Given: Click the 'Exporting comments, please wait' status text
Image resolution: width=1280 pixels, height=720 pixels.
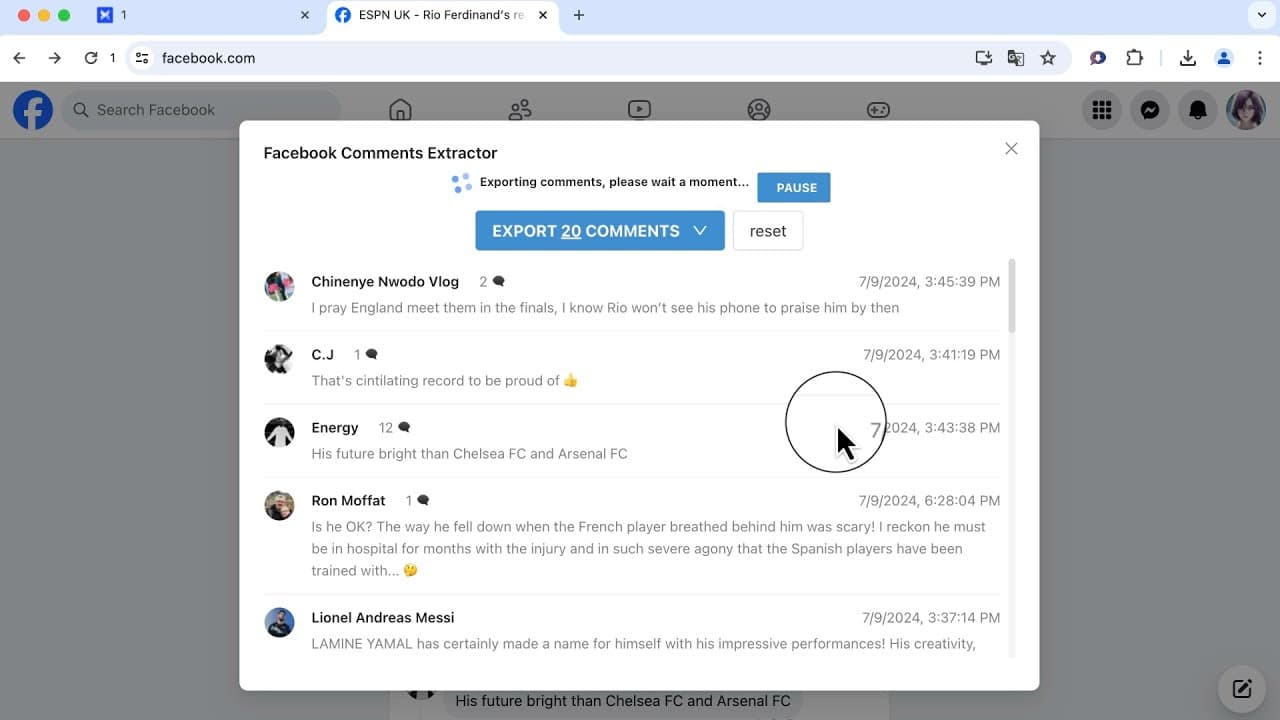Looking at the screenshot, I should [614, 182].
